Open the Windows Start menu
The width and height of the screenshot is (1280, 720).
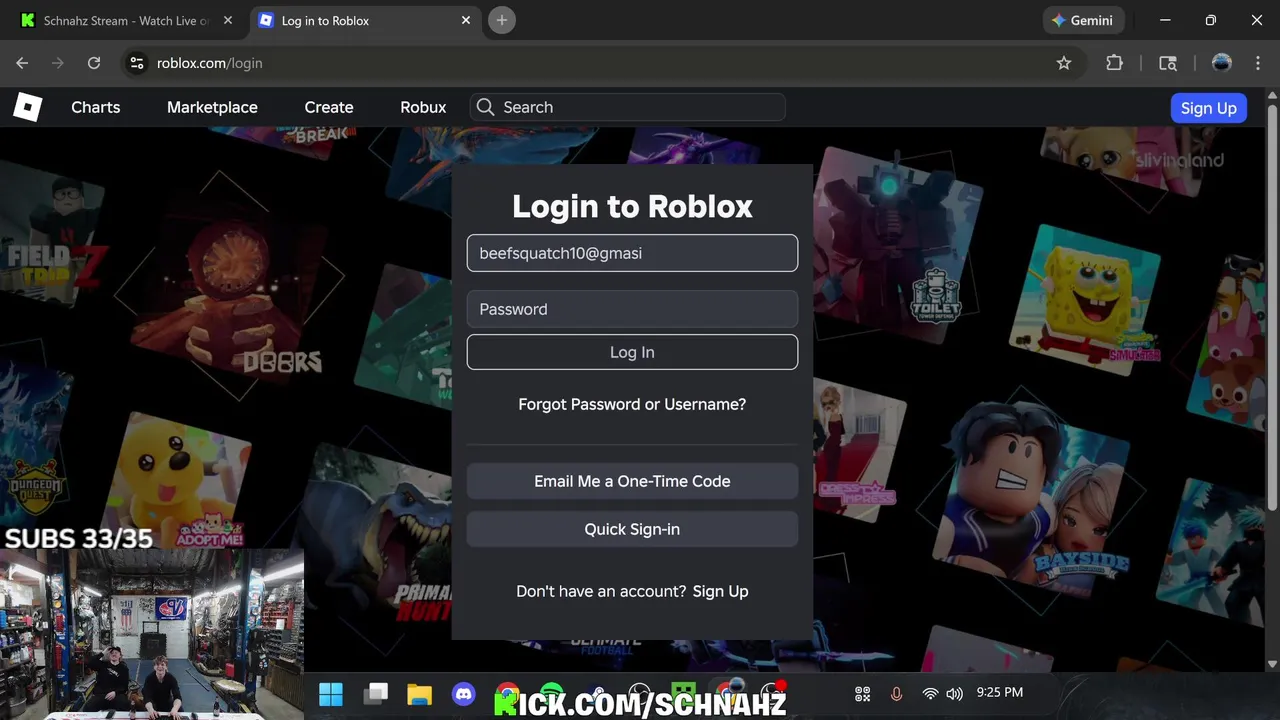330,694
